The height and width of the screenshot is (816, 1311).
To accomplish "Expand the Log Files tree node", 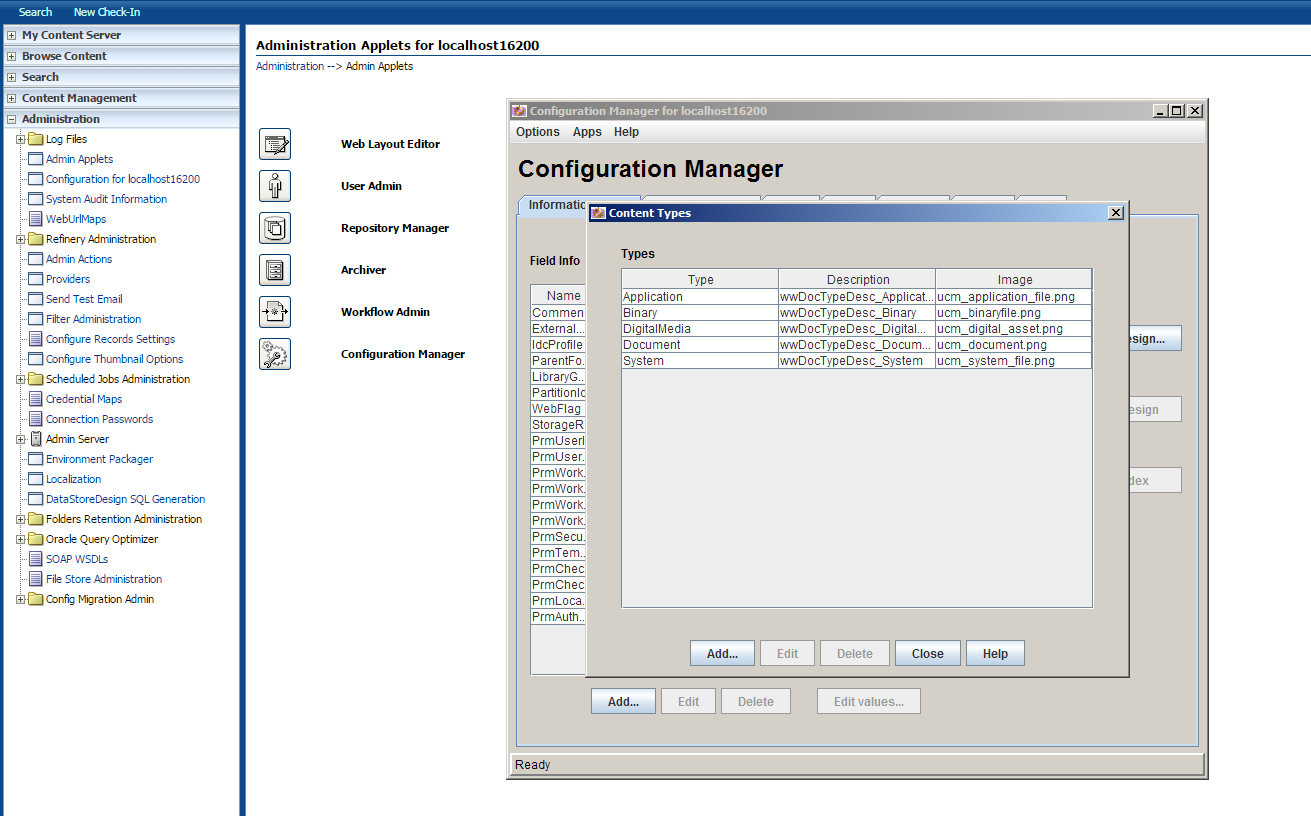I will coord(20,139).
